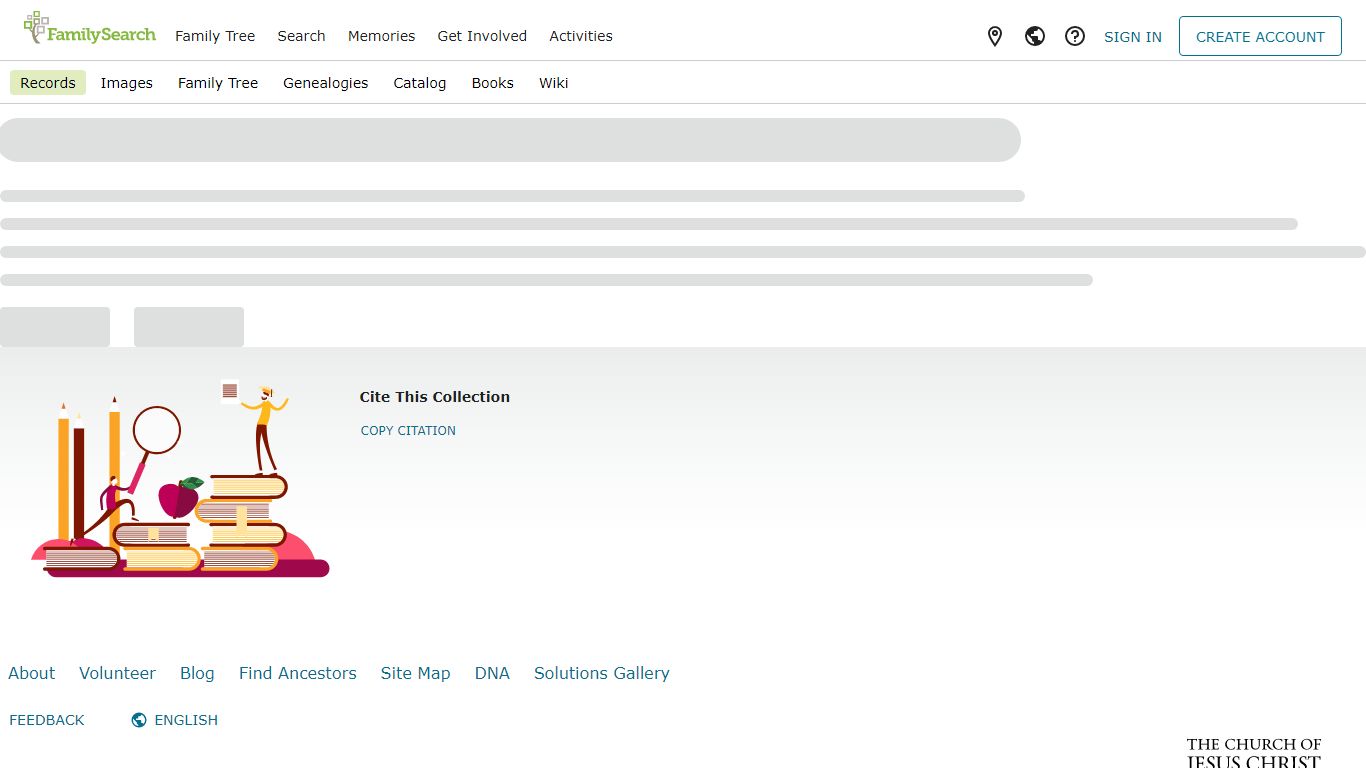This screenshot has width=1366, height=768.
Task: Open the Get Involved menu
Action: [482, 36]
